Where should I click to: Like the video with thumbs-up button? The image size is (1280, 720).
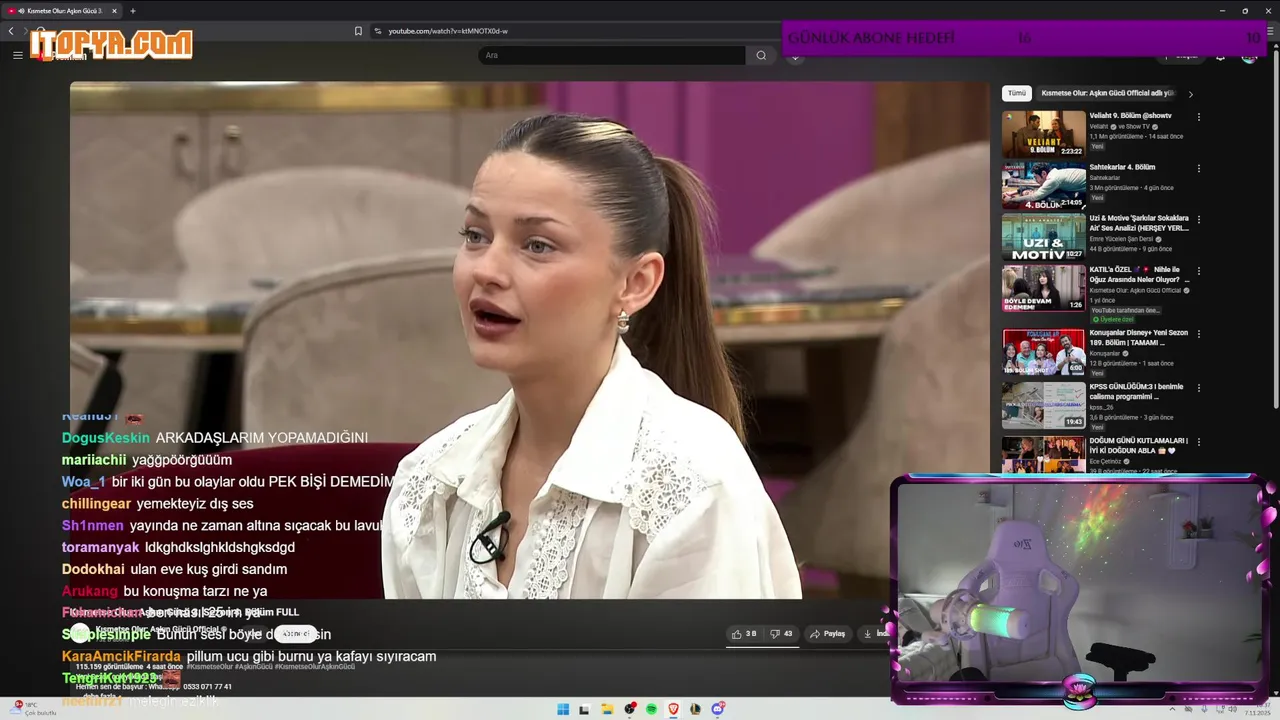point(744,633)
